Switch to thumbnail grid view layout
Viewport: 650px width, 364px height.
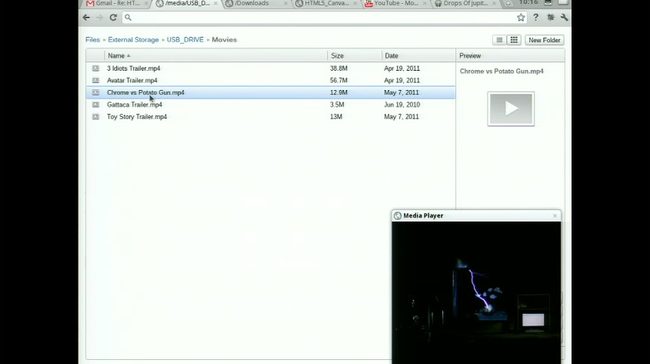[x=514, y=40]
